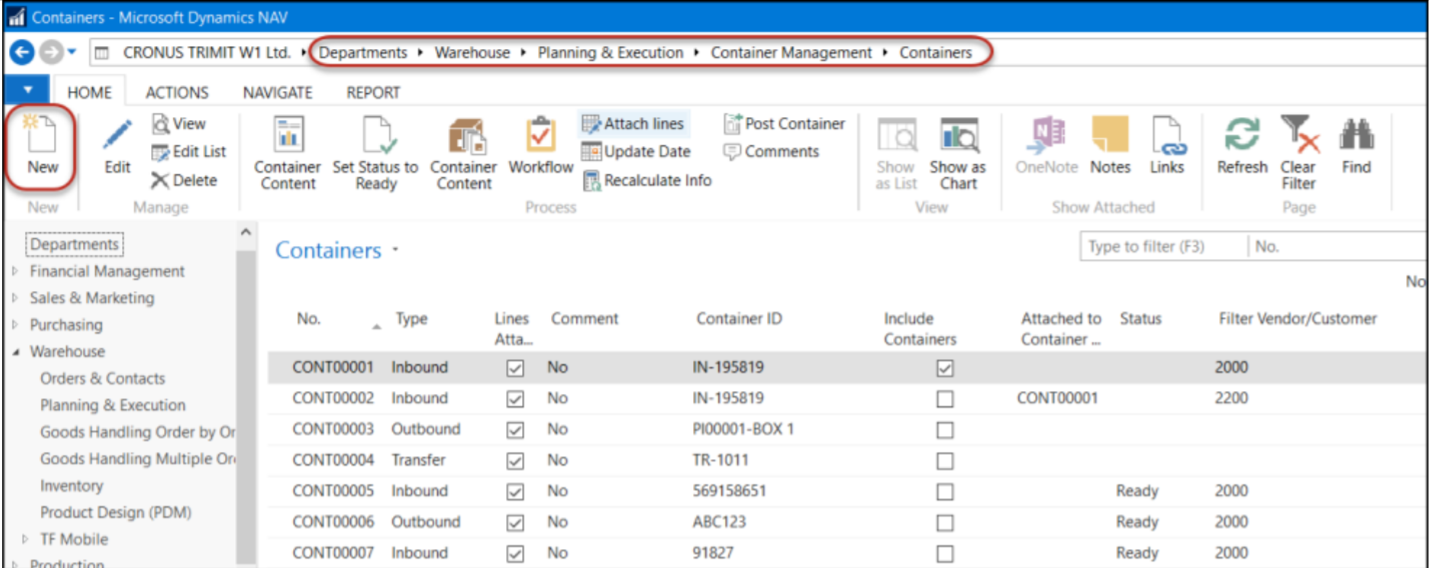Toggle Lines Attached for CONT00007
The width and height of the screenshot is (1429, 568).
(x=515, y=553)
